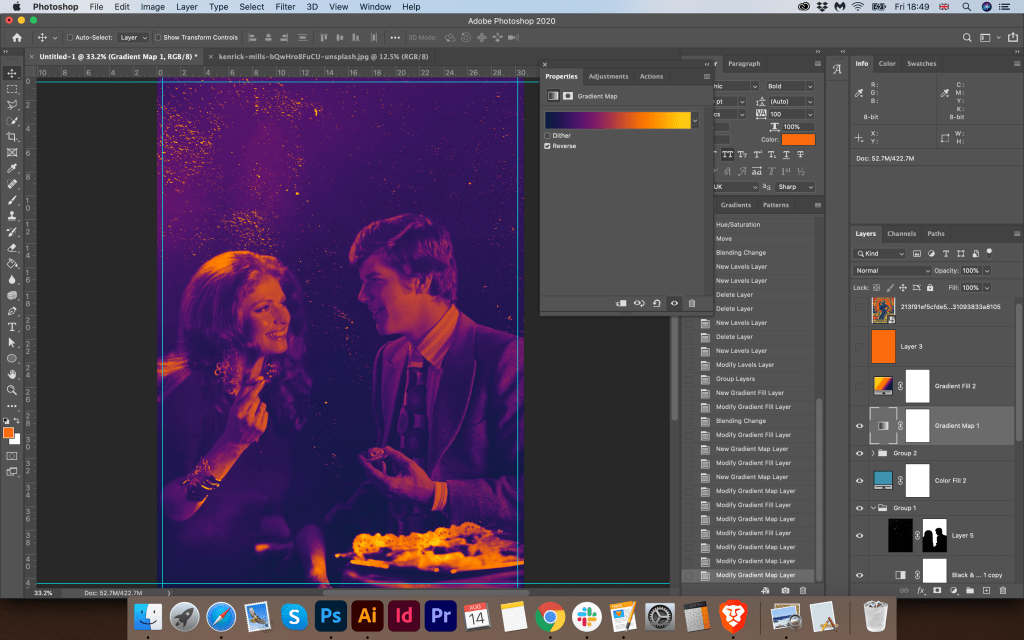Select the Eyedropper tool

pyautogui.click(x=12, y=168)
